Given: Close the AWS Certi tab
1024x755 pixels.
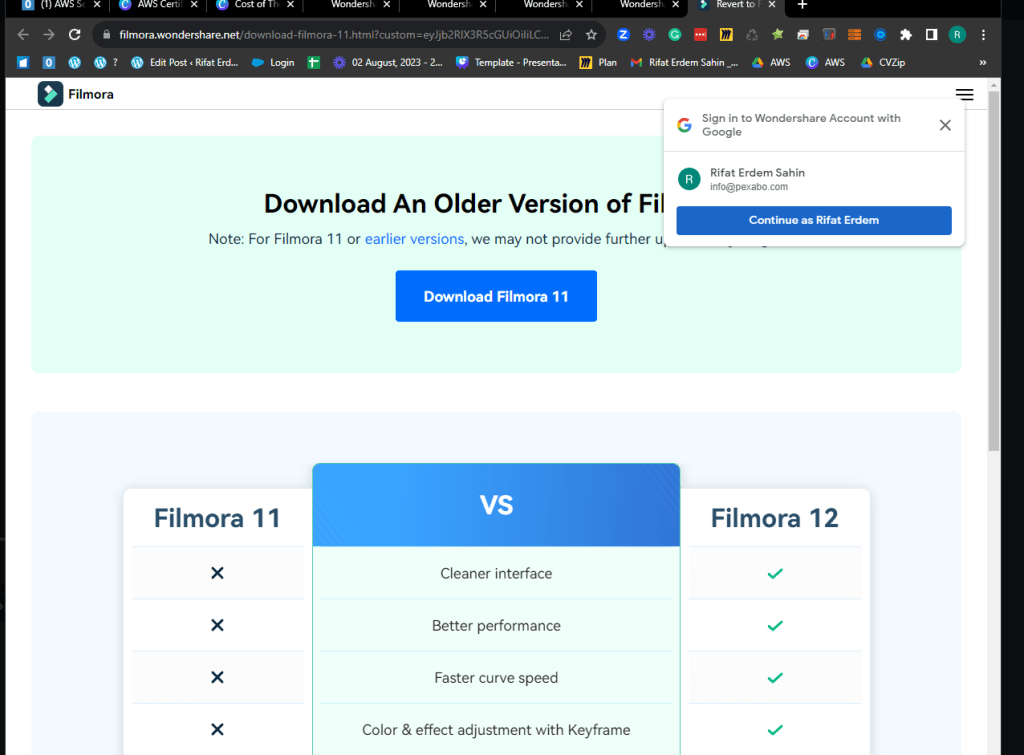Looking at the screenshot, I should click(x=194, y=5).
